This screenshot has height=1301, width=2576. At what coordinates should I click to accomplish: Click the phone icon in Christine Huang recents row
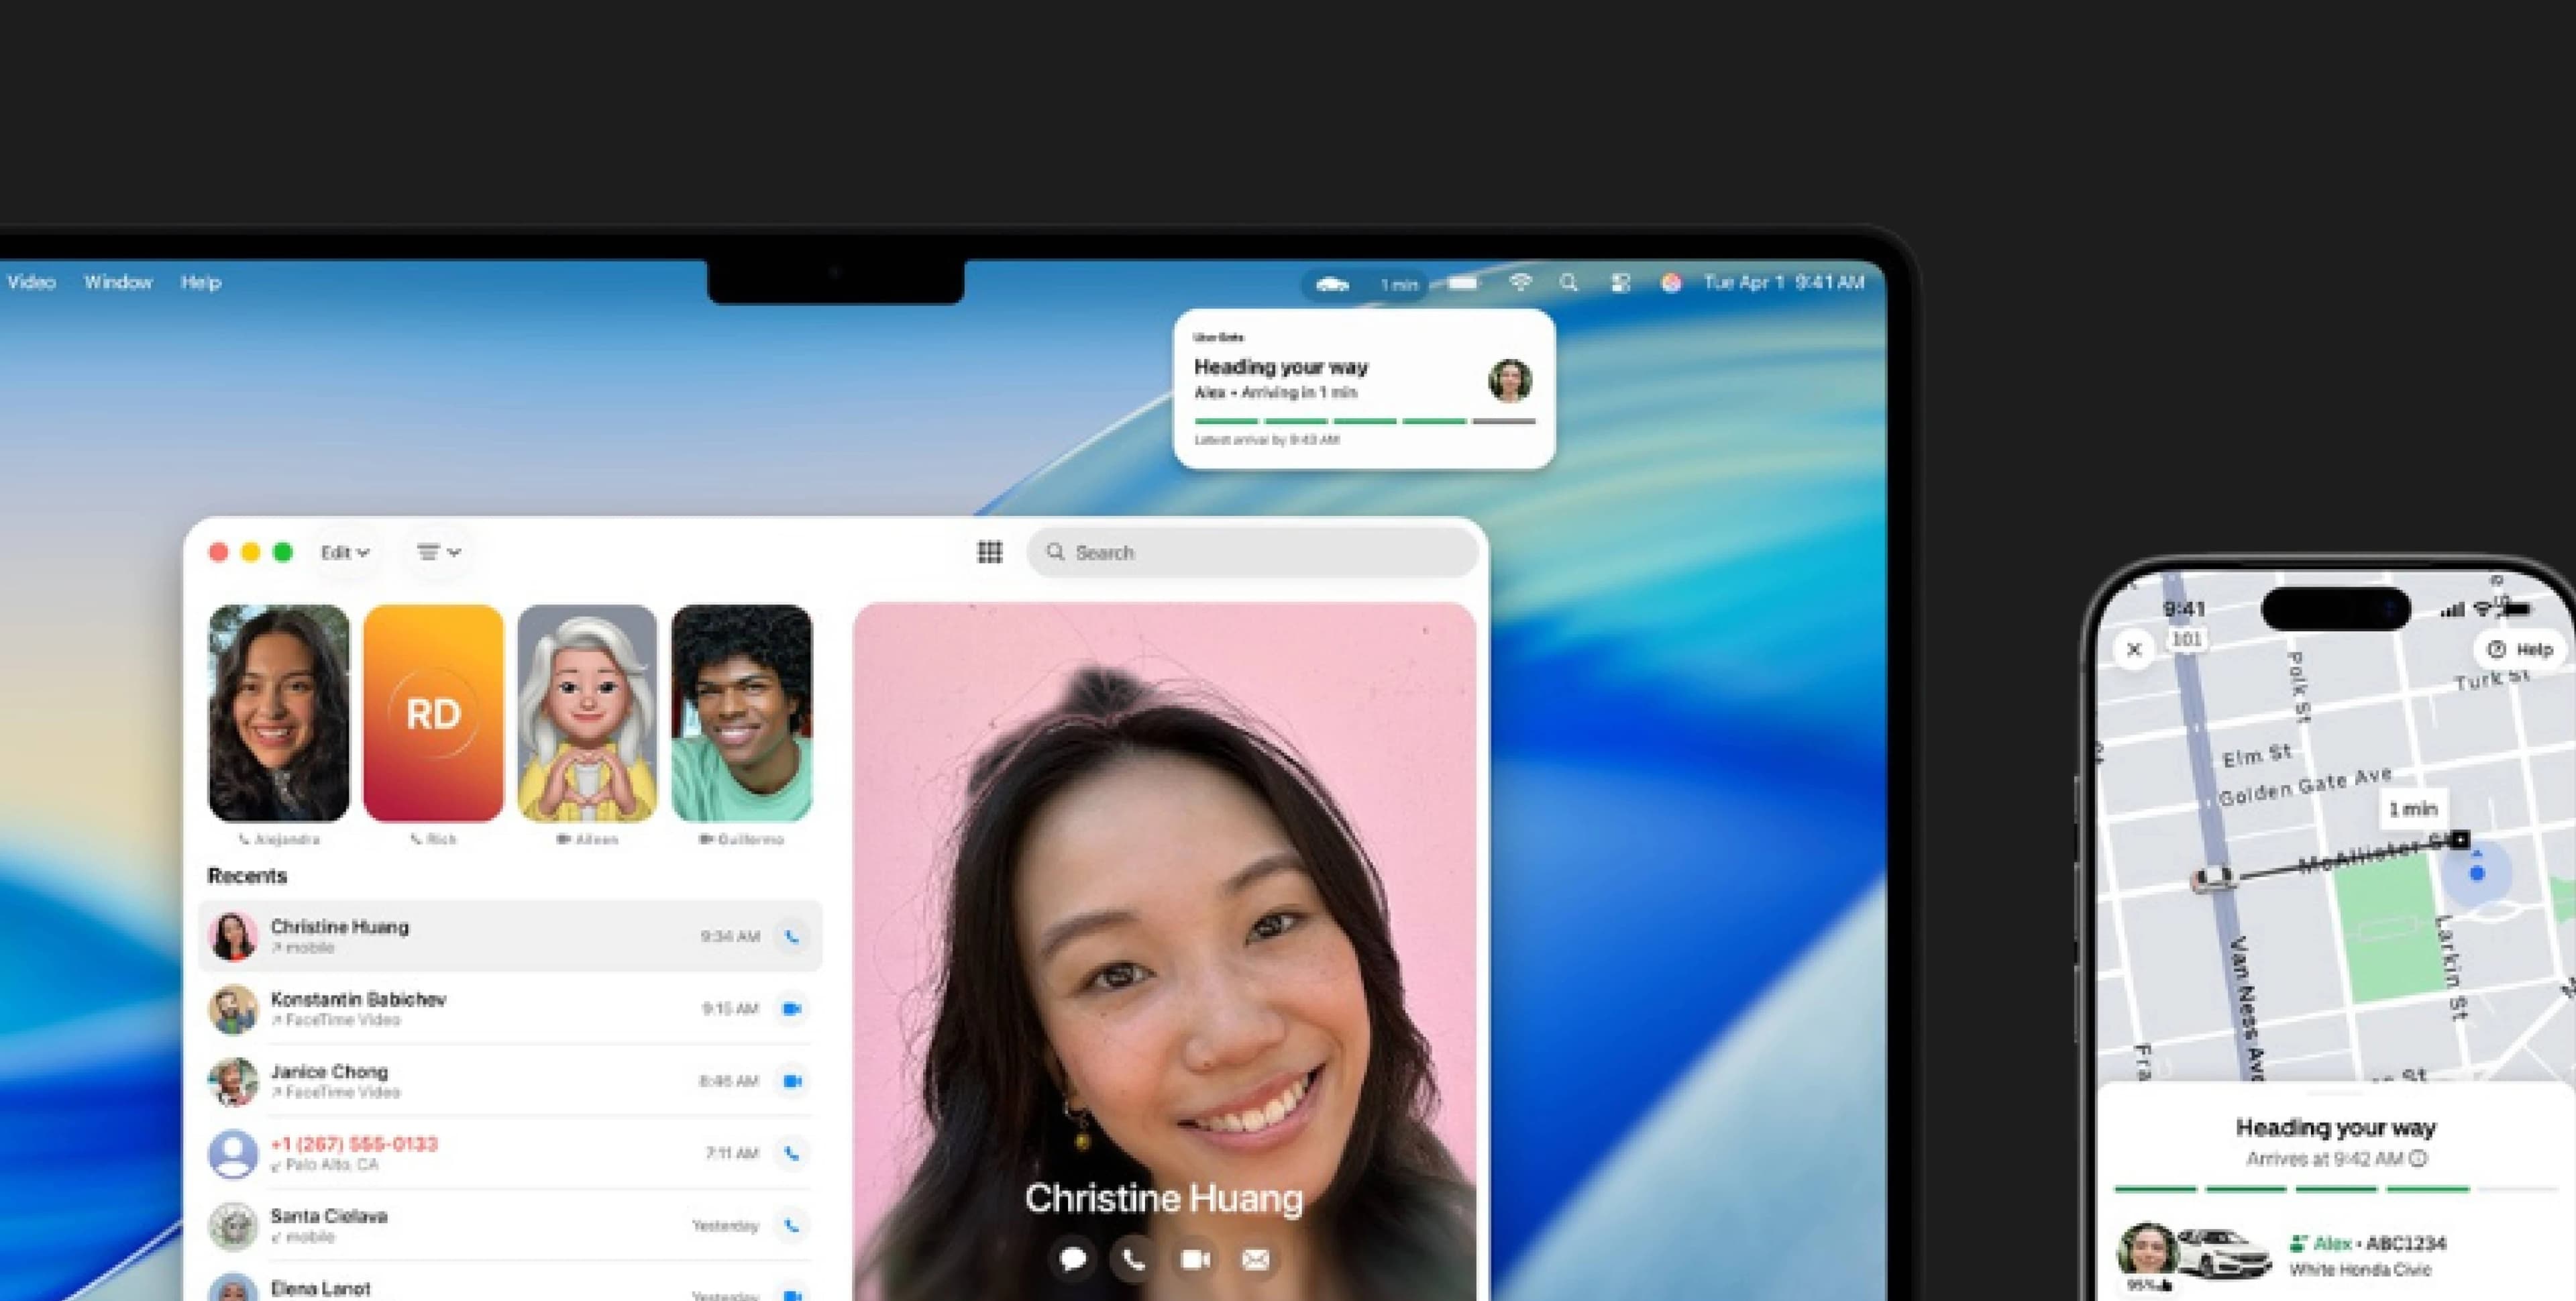click(x=792, y=937)
